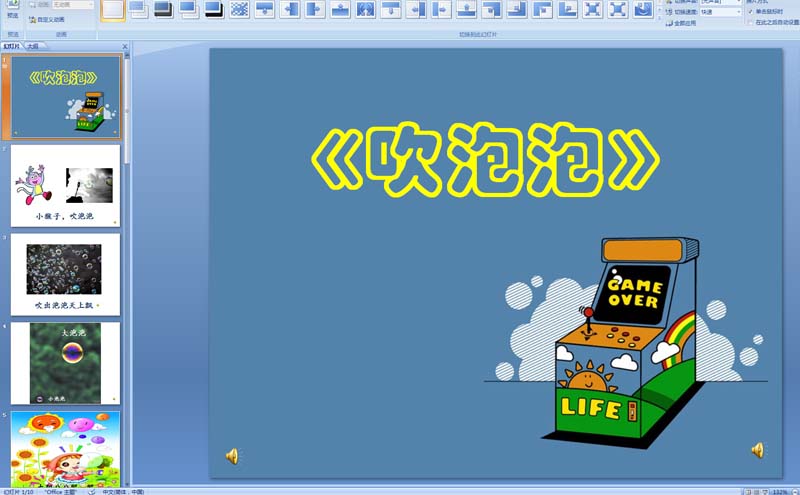Image resolution: width=800 pixels, height=495 pixels.
Task: Toggle On Mouse Click (单击鼠标时) checkbox
Action: coord(750,11)
